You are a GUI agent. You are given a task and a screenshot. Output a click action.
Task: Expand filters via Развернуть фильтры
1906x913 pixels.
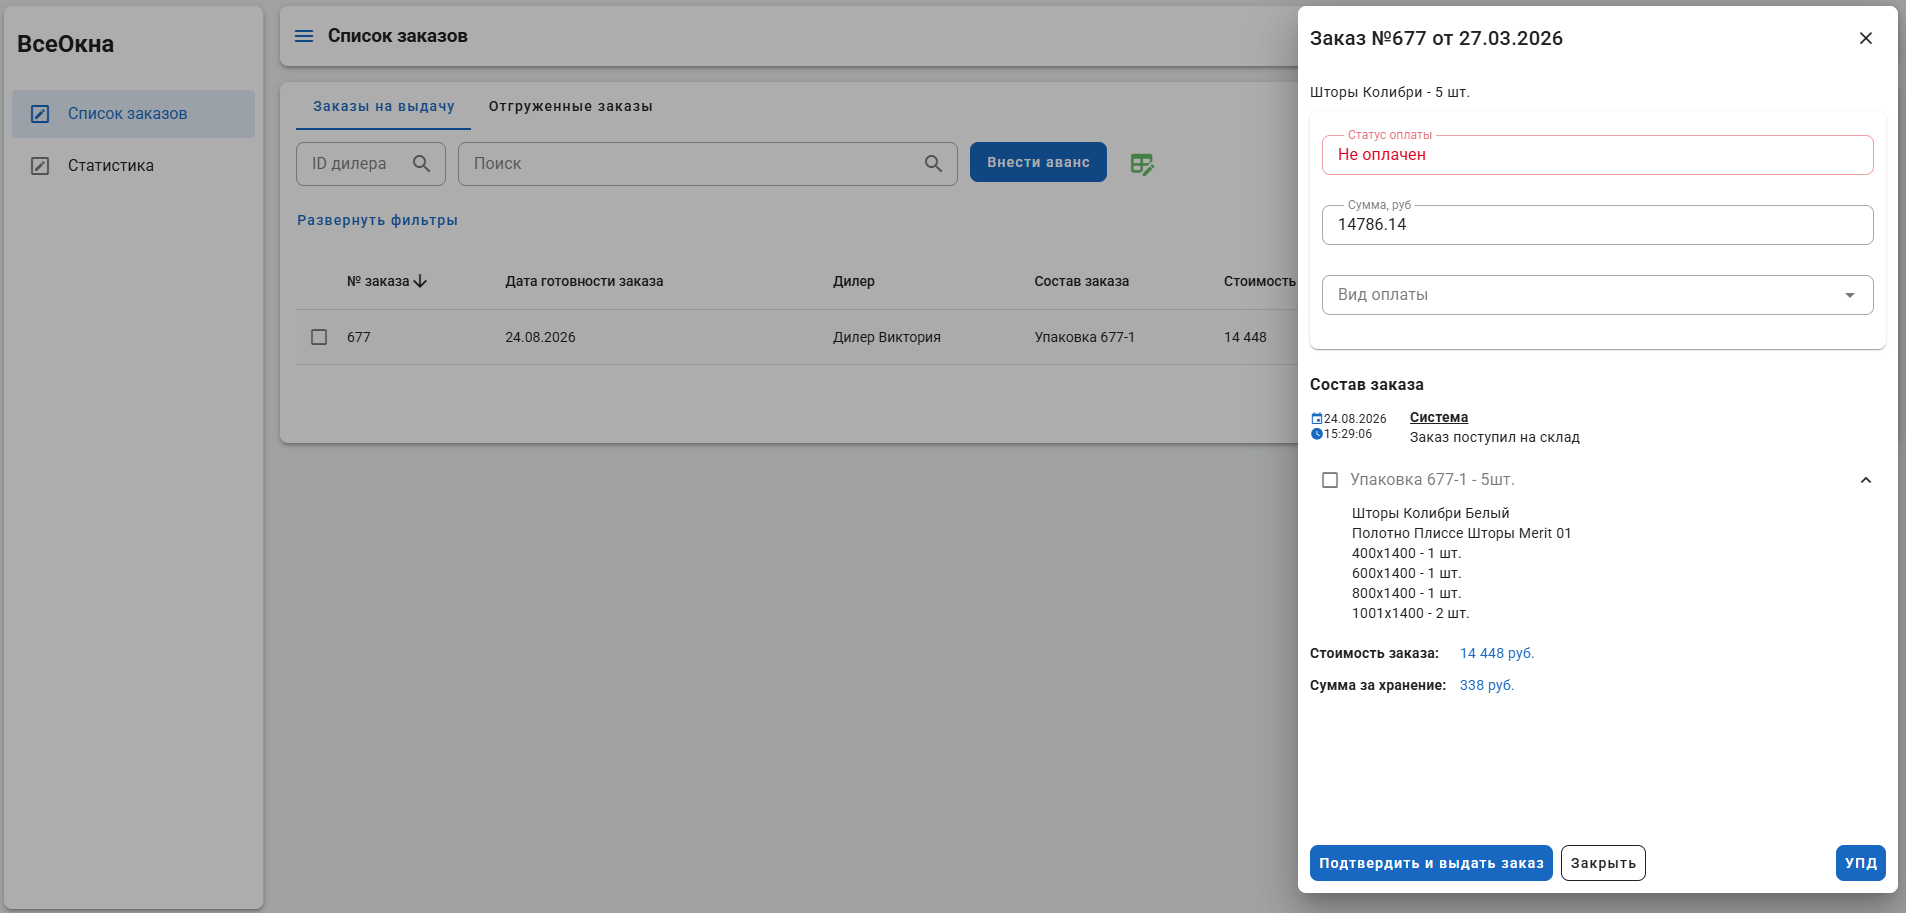click(x=377, y=220)
